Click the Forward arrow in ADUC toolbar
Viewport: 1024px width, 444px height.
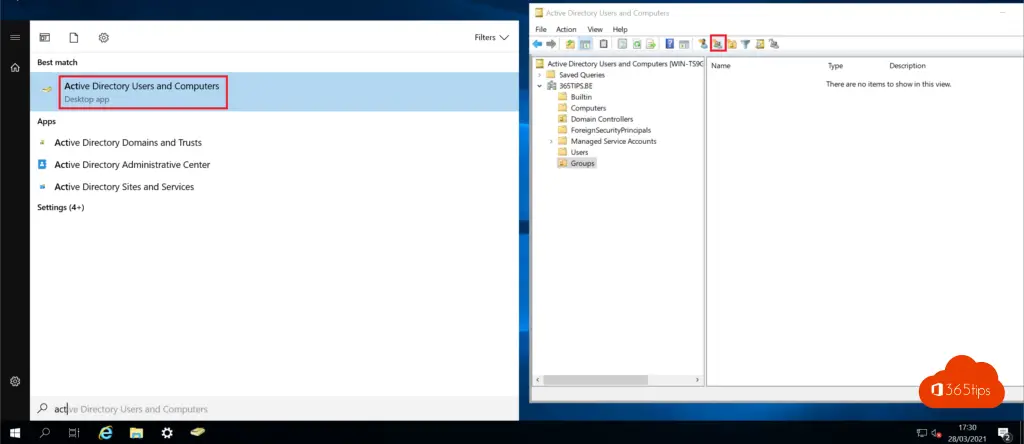pos(551,44)
